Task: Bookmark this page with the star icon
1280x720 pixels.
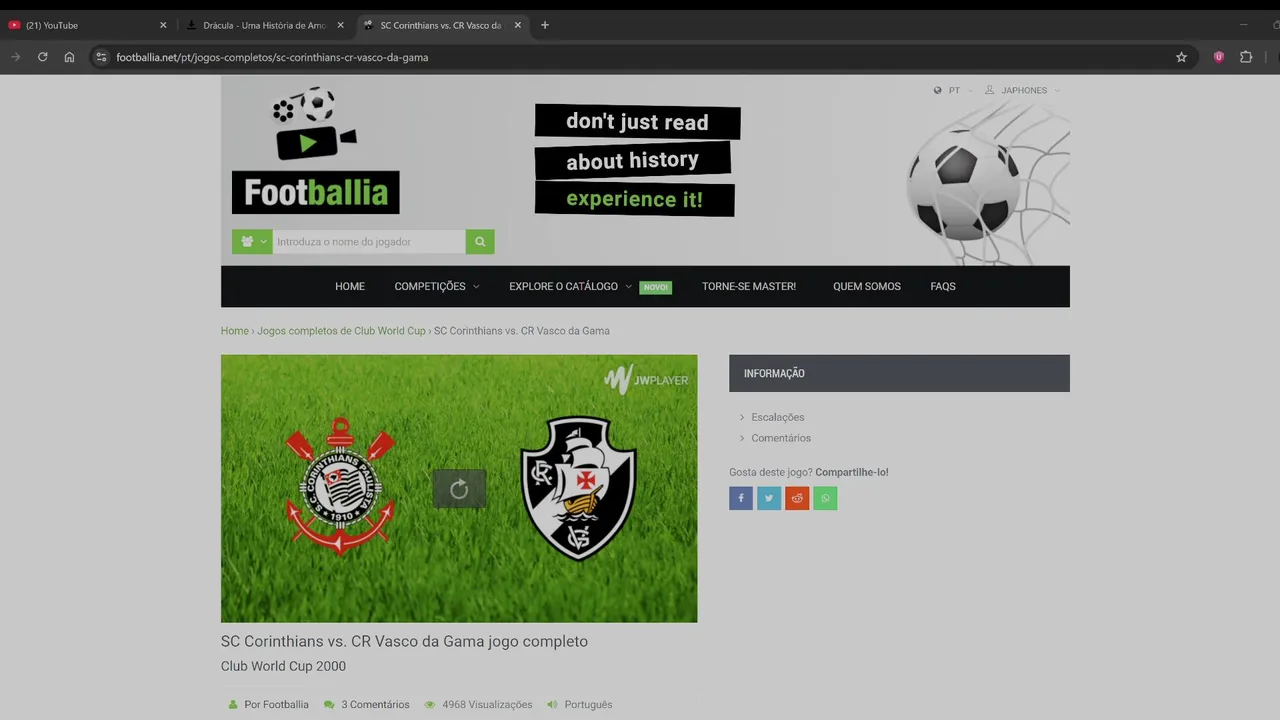Action: (x=1181, y=57)
